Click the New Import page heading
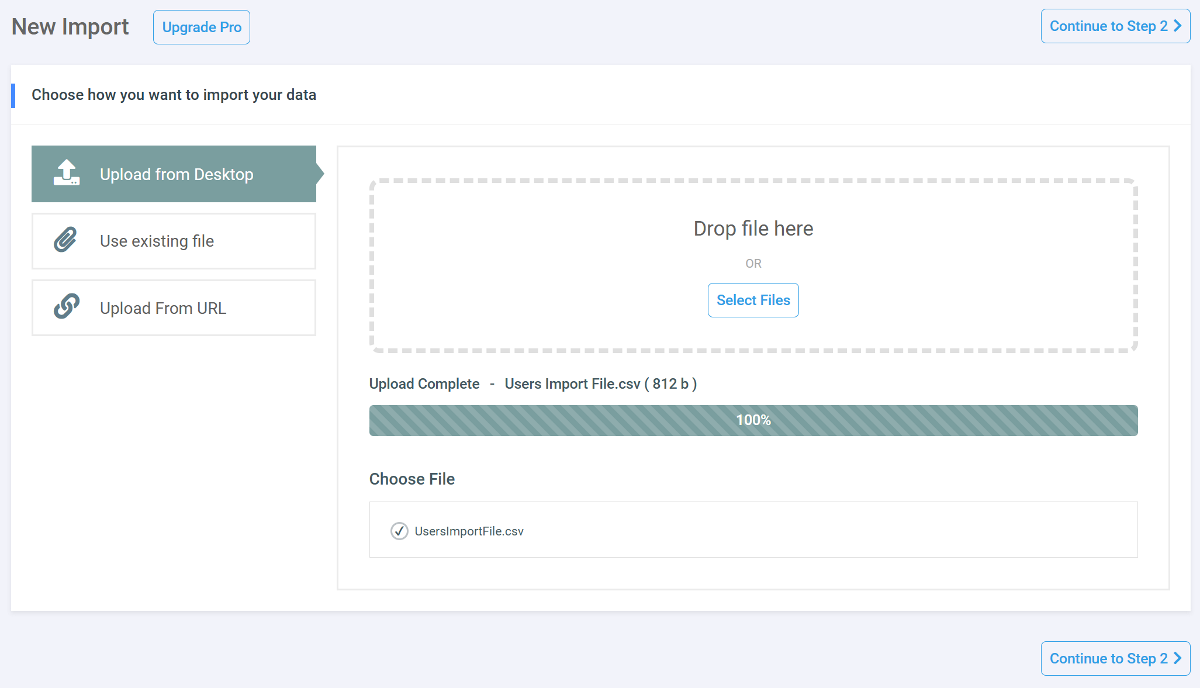Image resolution: width=1200 pixels, height=688 pixels. [70, 27]
